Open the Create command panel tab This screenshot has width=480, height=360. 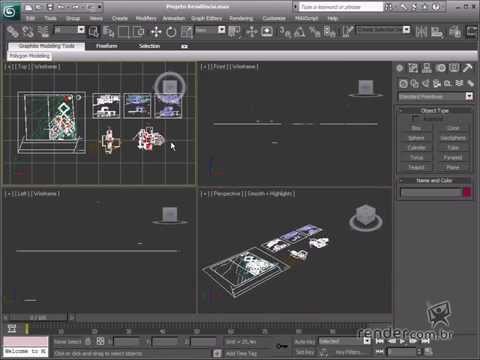[400, 68]
